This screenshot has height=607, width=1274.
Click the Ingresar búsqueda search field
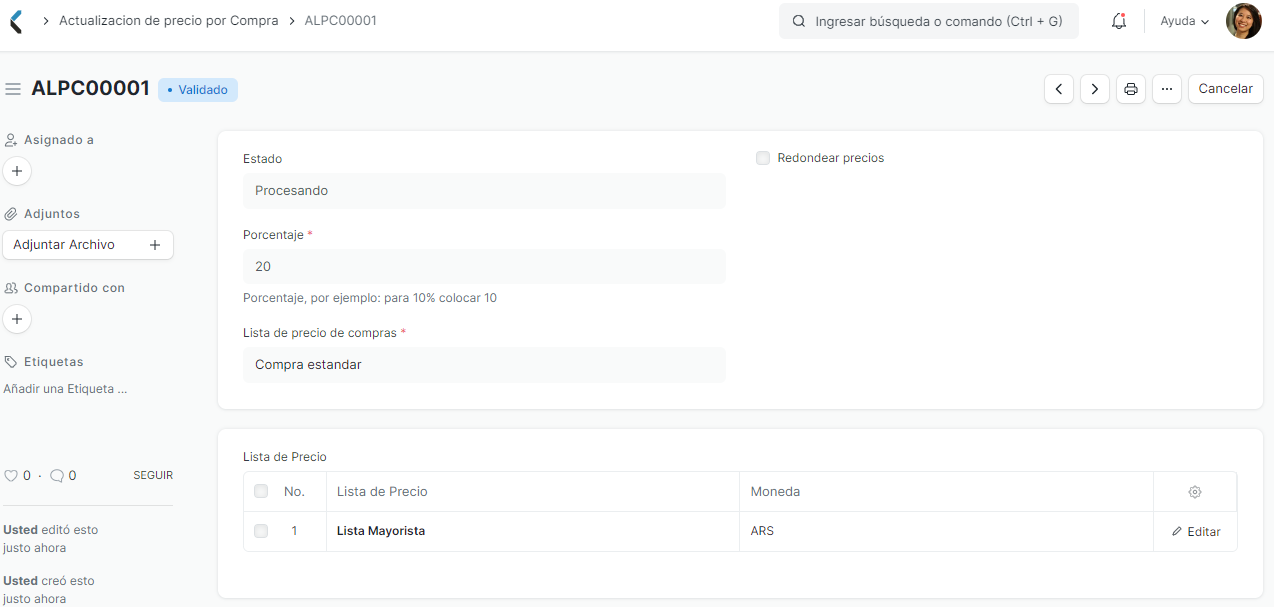tap(928, 20)
